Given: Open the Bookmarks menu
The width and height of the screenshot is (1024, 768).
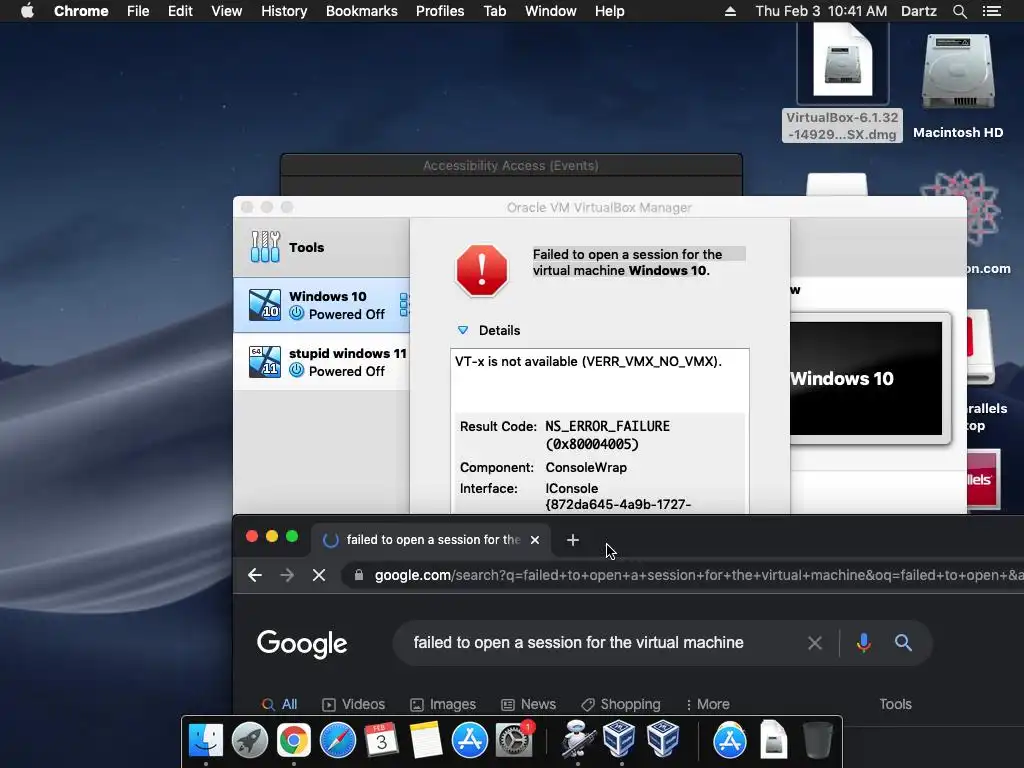Looking at the screenshot, I should coord(362,11).
